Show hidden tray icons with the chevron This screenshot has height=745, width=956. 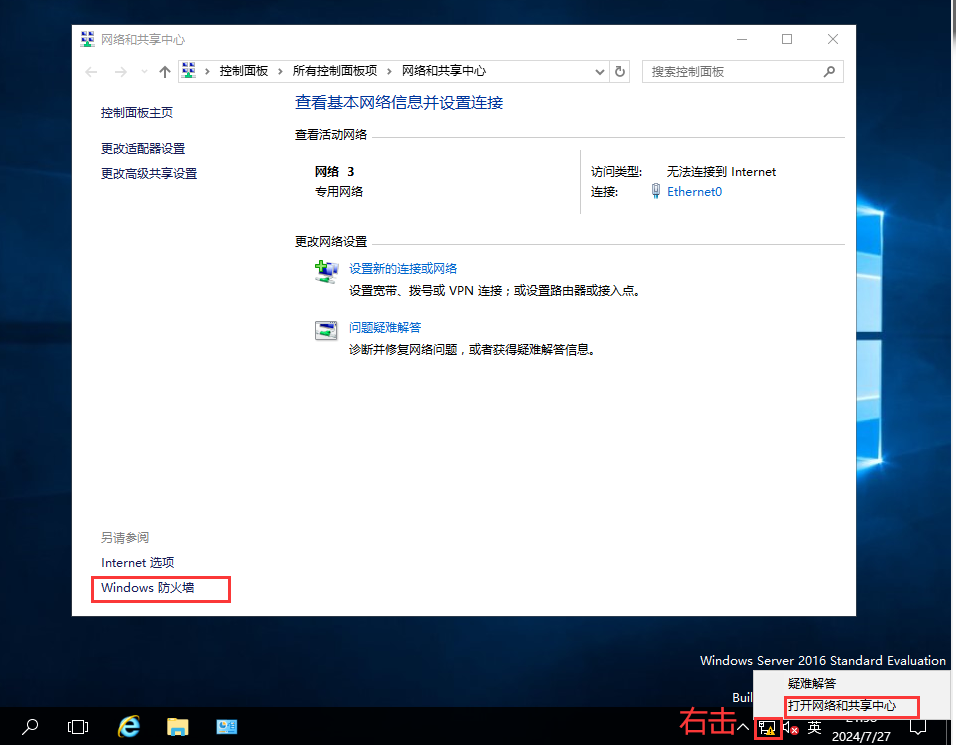point(743,727)
